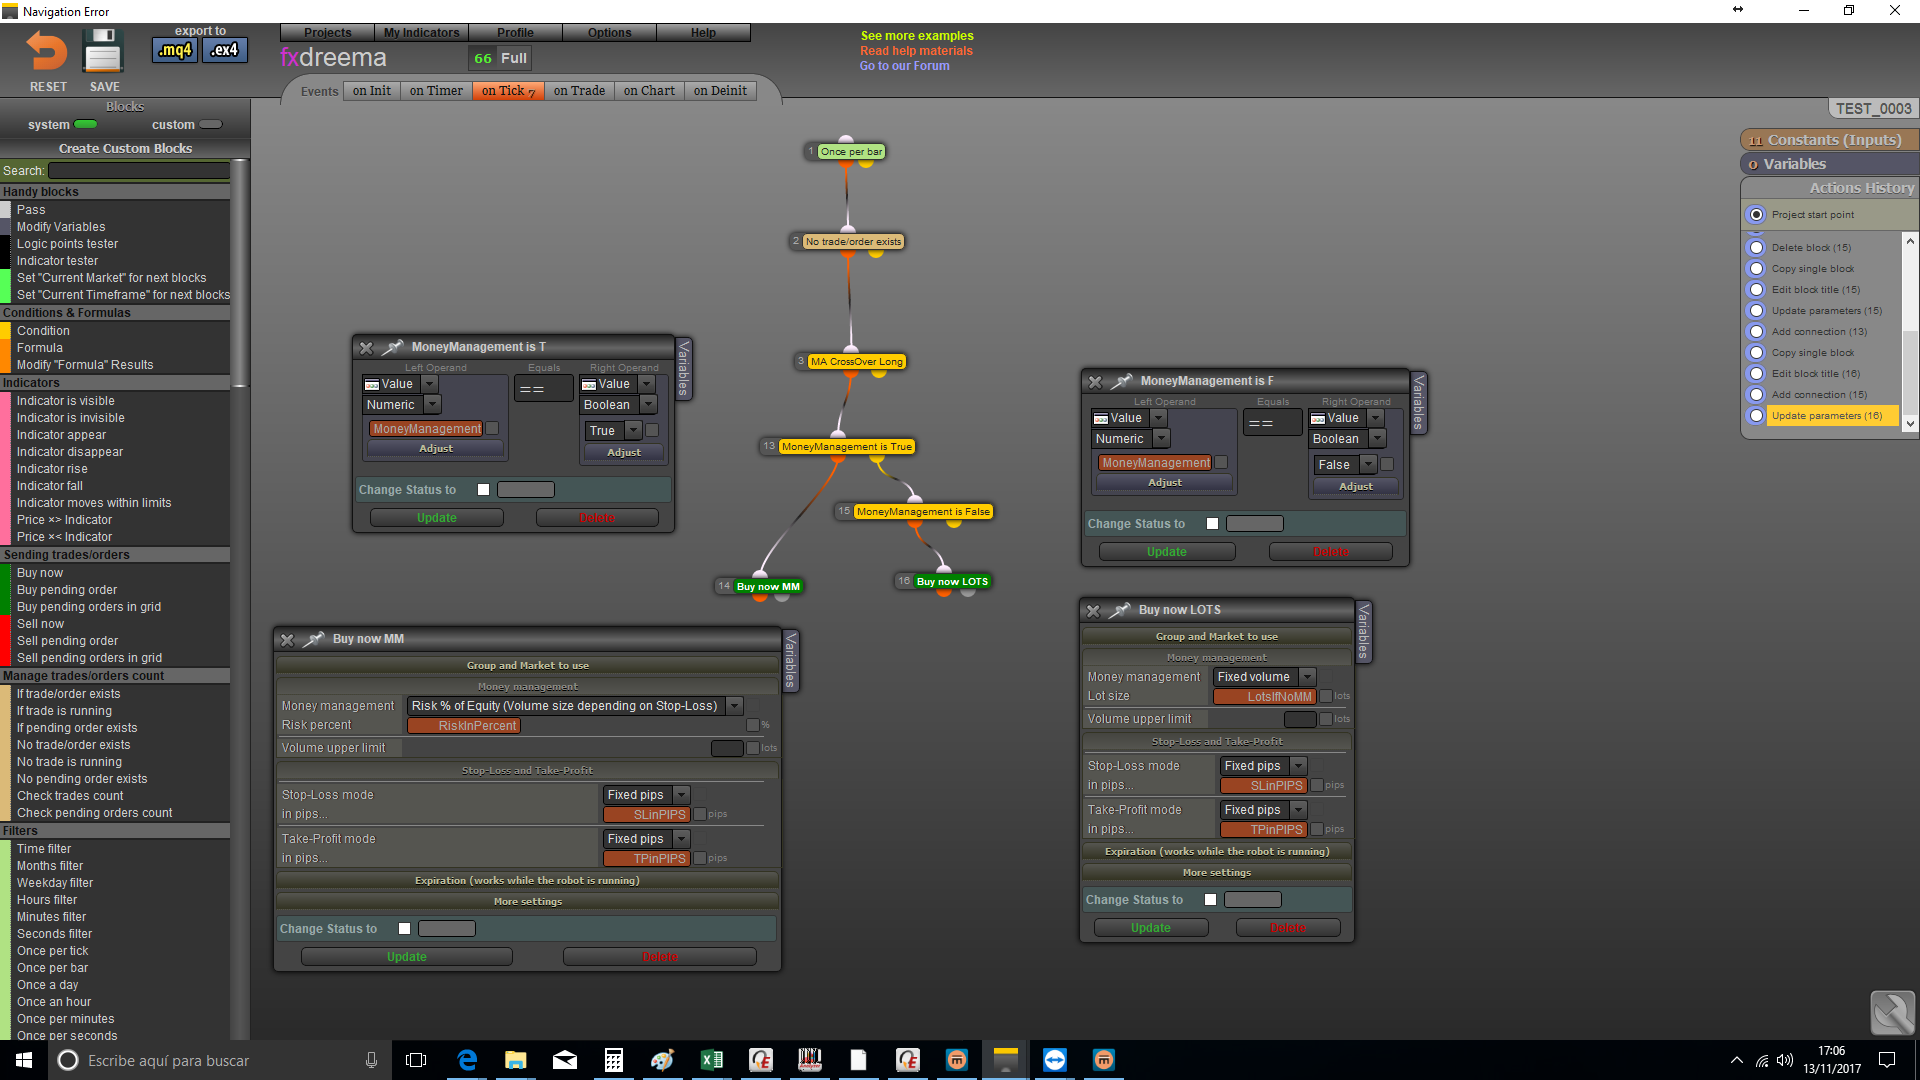Click Delete in Buy now LOTS panel
This screenshot has height=1080, width=1920.
[x=1288, y=928]
